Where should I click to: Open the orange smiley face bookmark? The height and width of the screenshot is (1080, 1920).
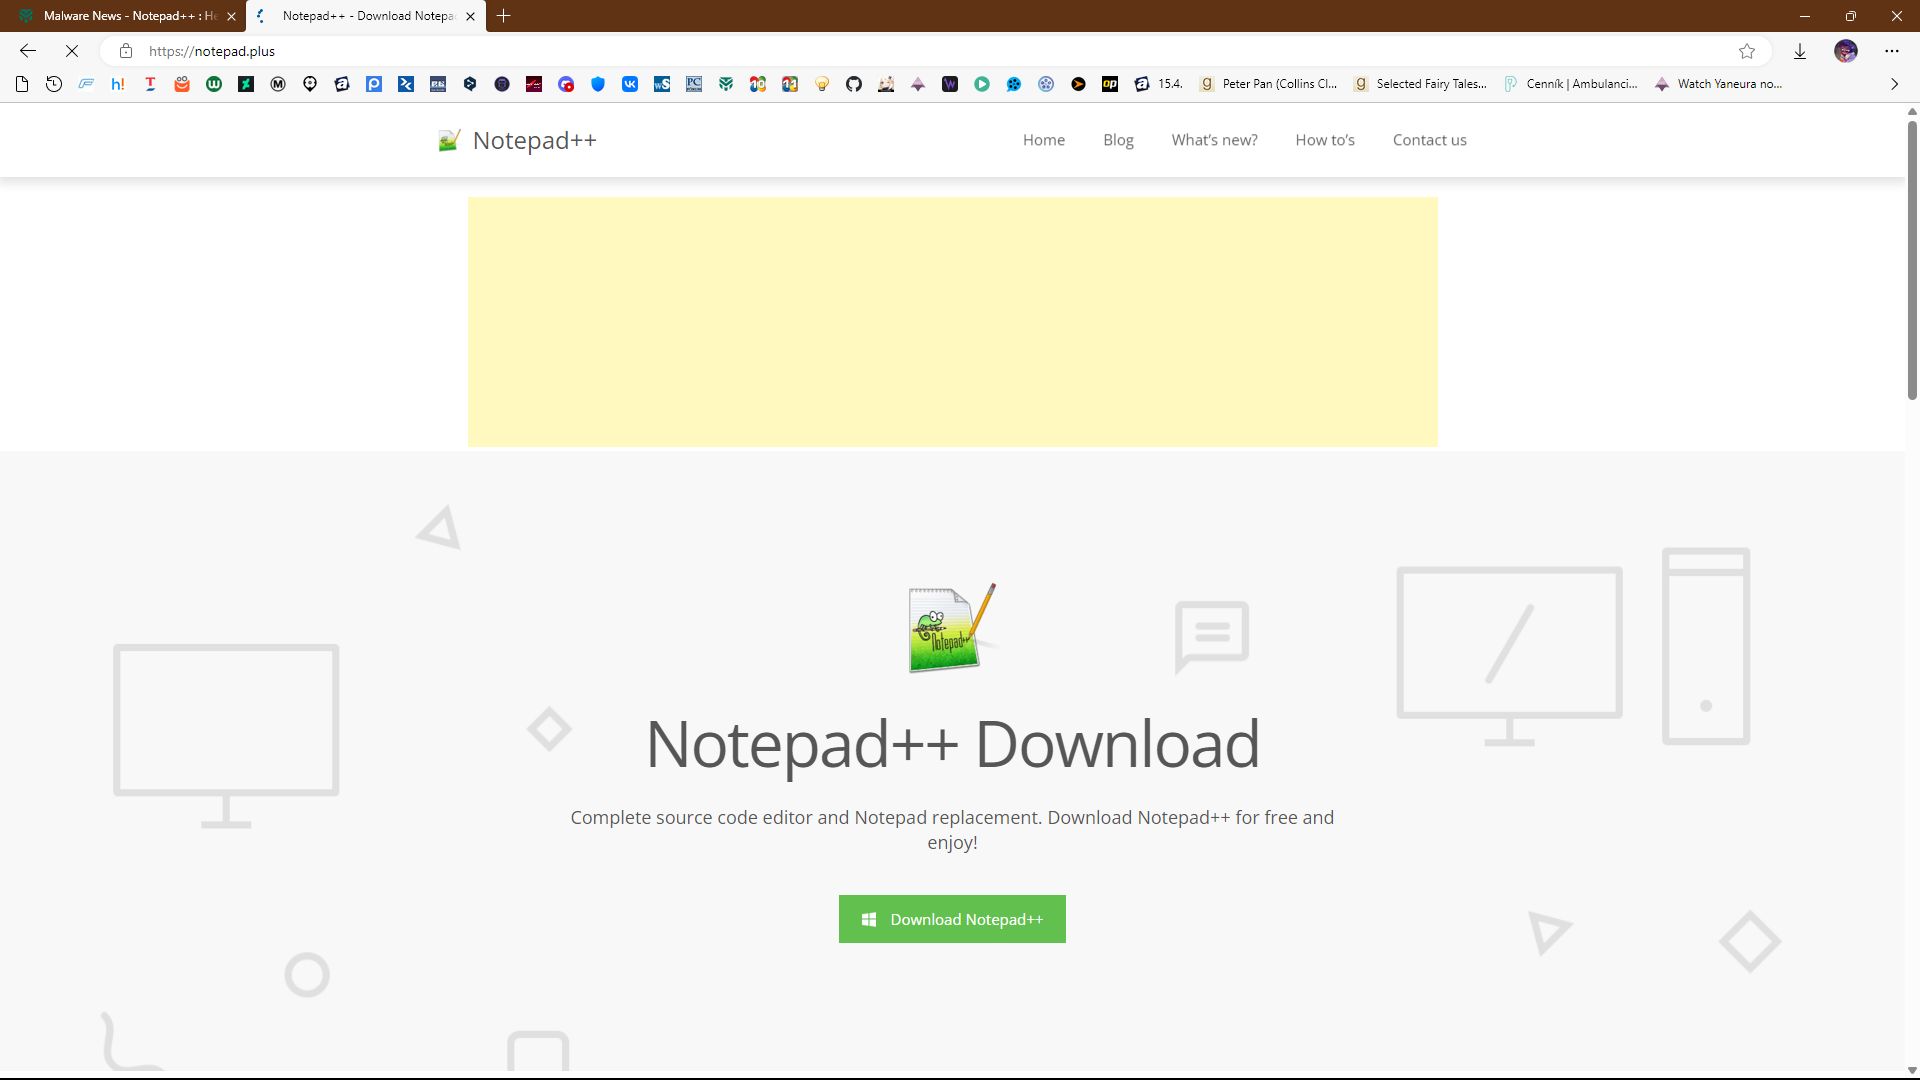point(182,84)
